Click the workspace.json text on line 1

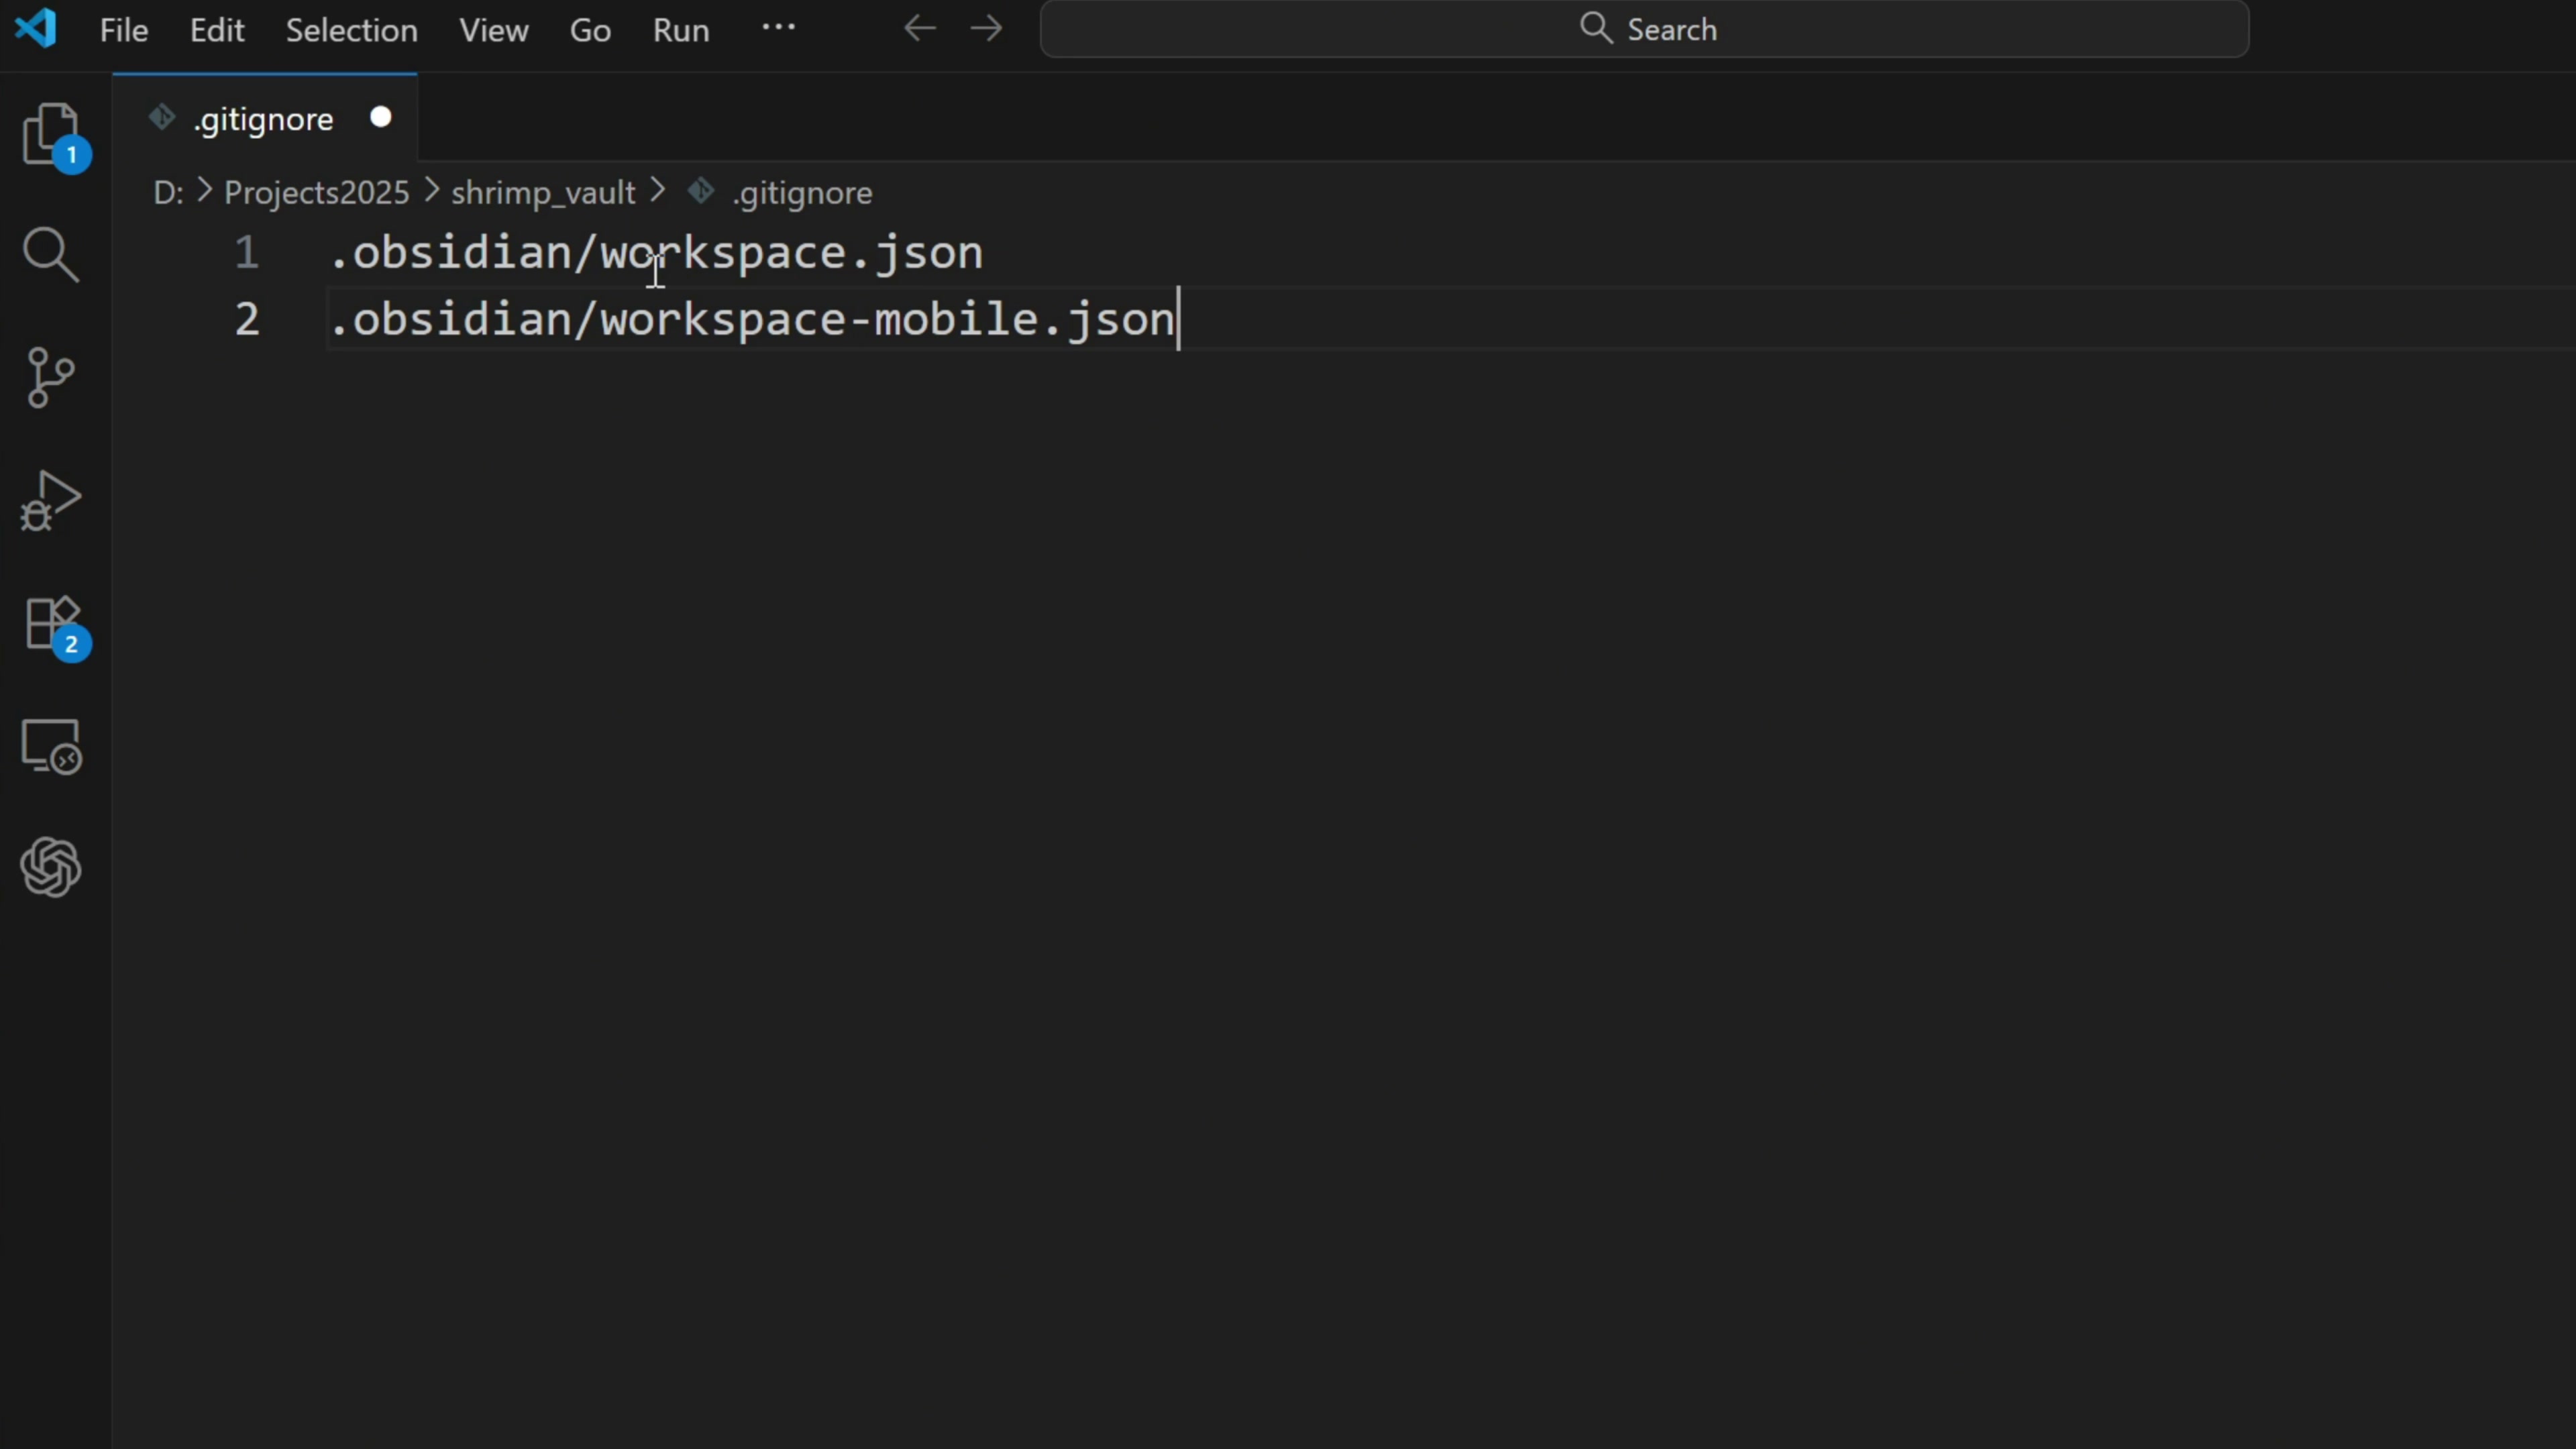[x=790, y=253]
